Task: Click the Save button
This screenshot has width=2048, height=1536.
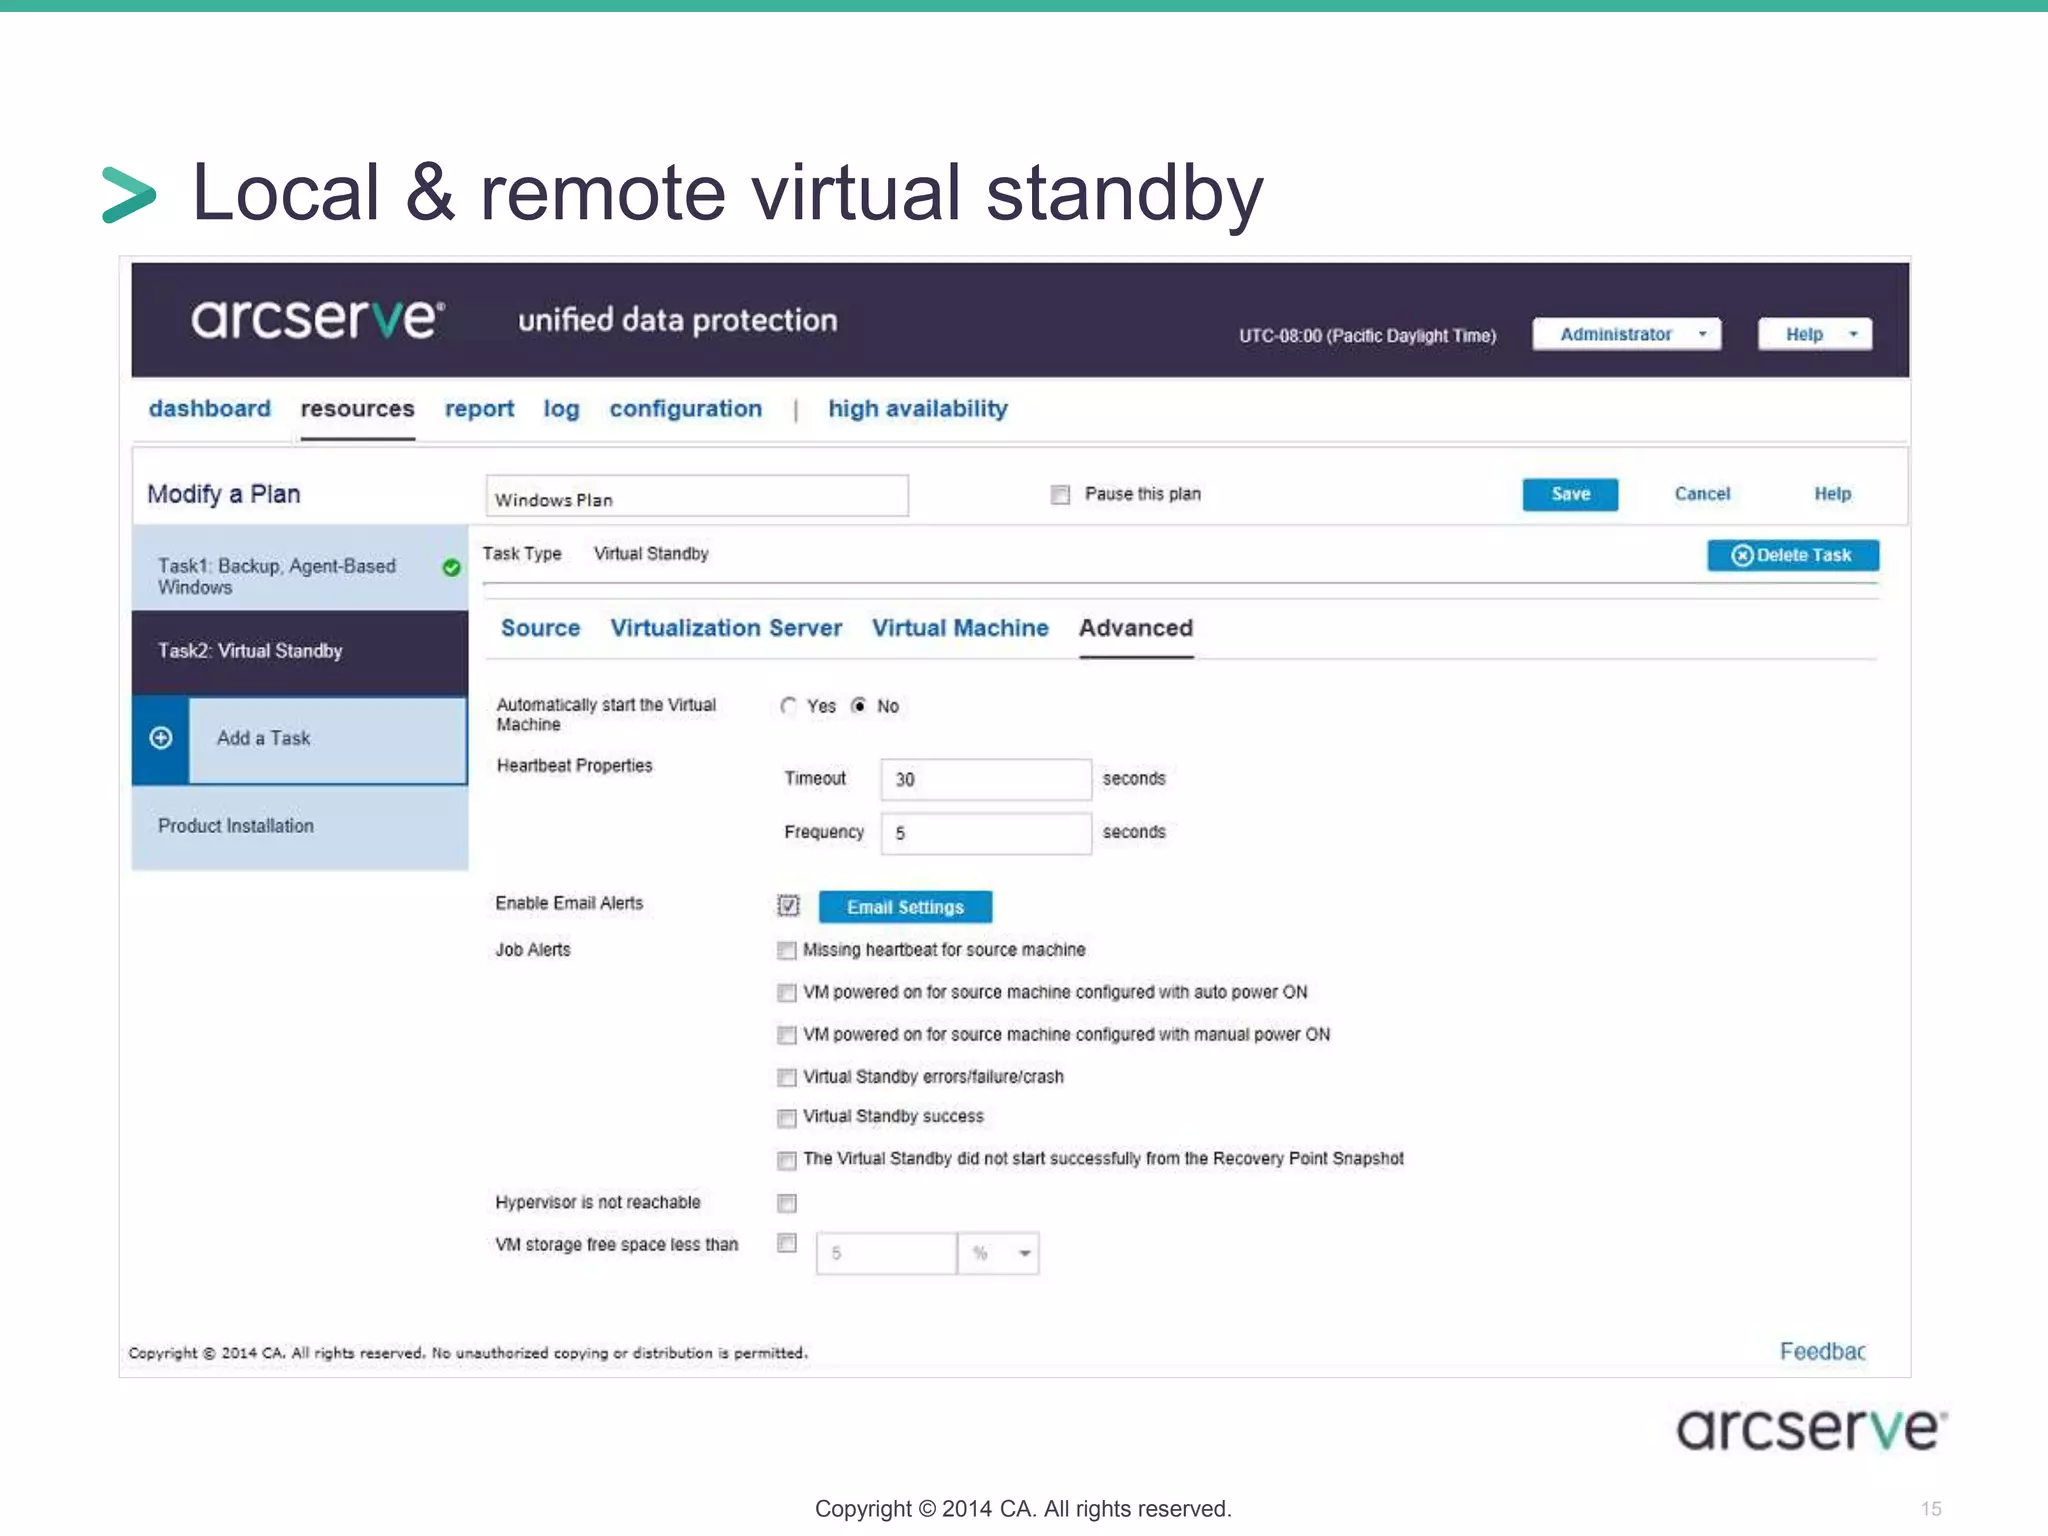Action: coord(1570,494)
